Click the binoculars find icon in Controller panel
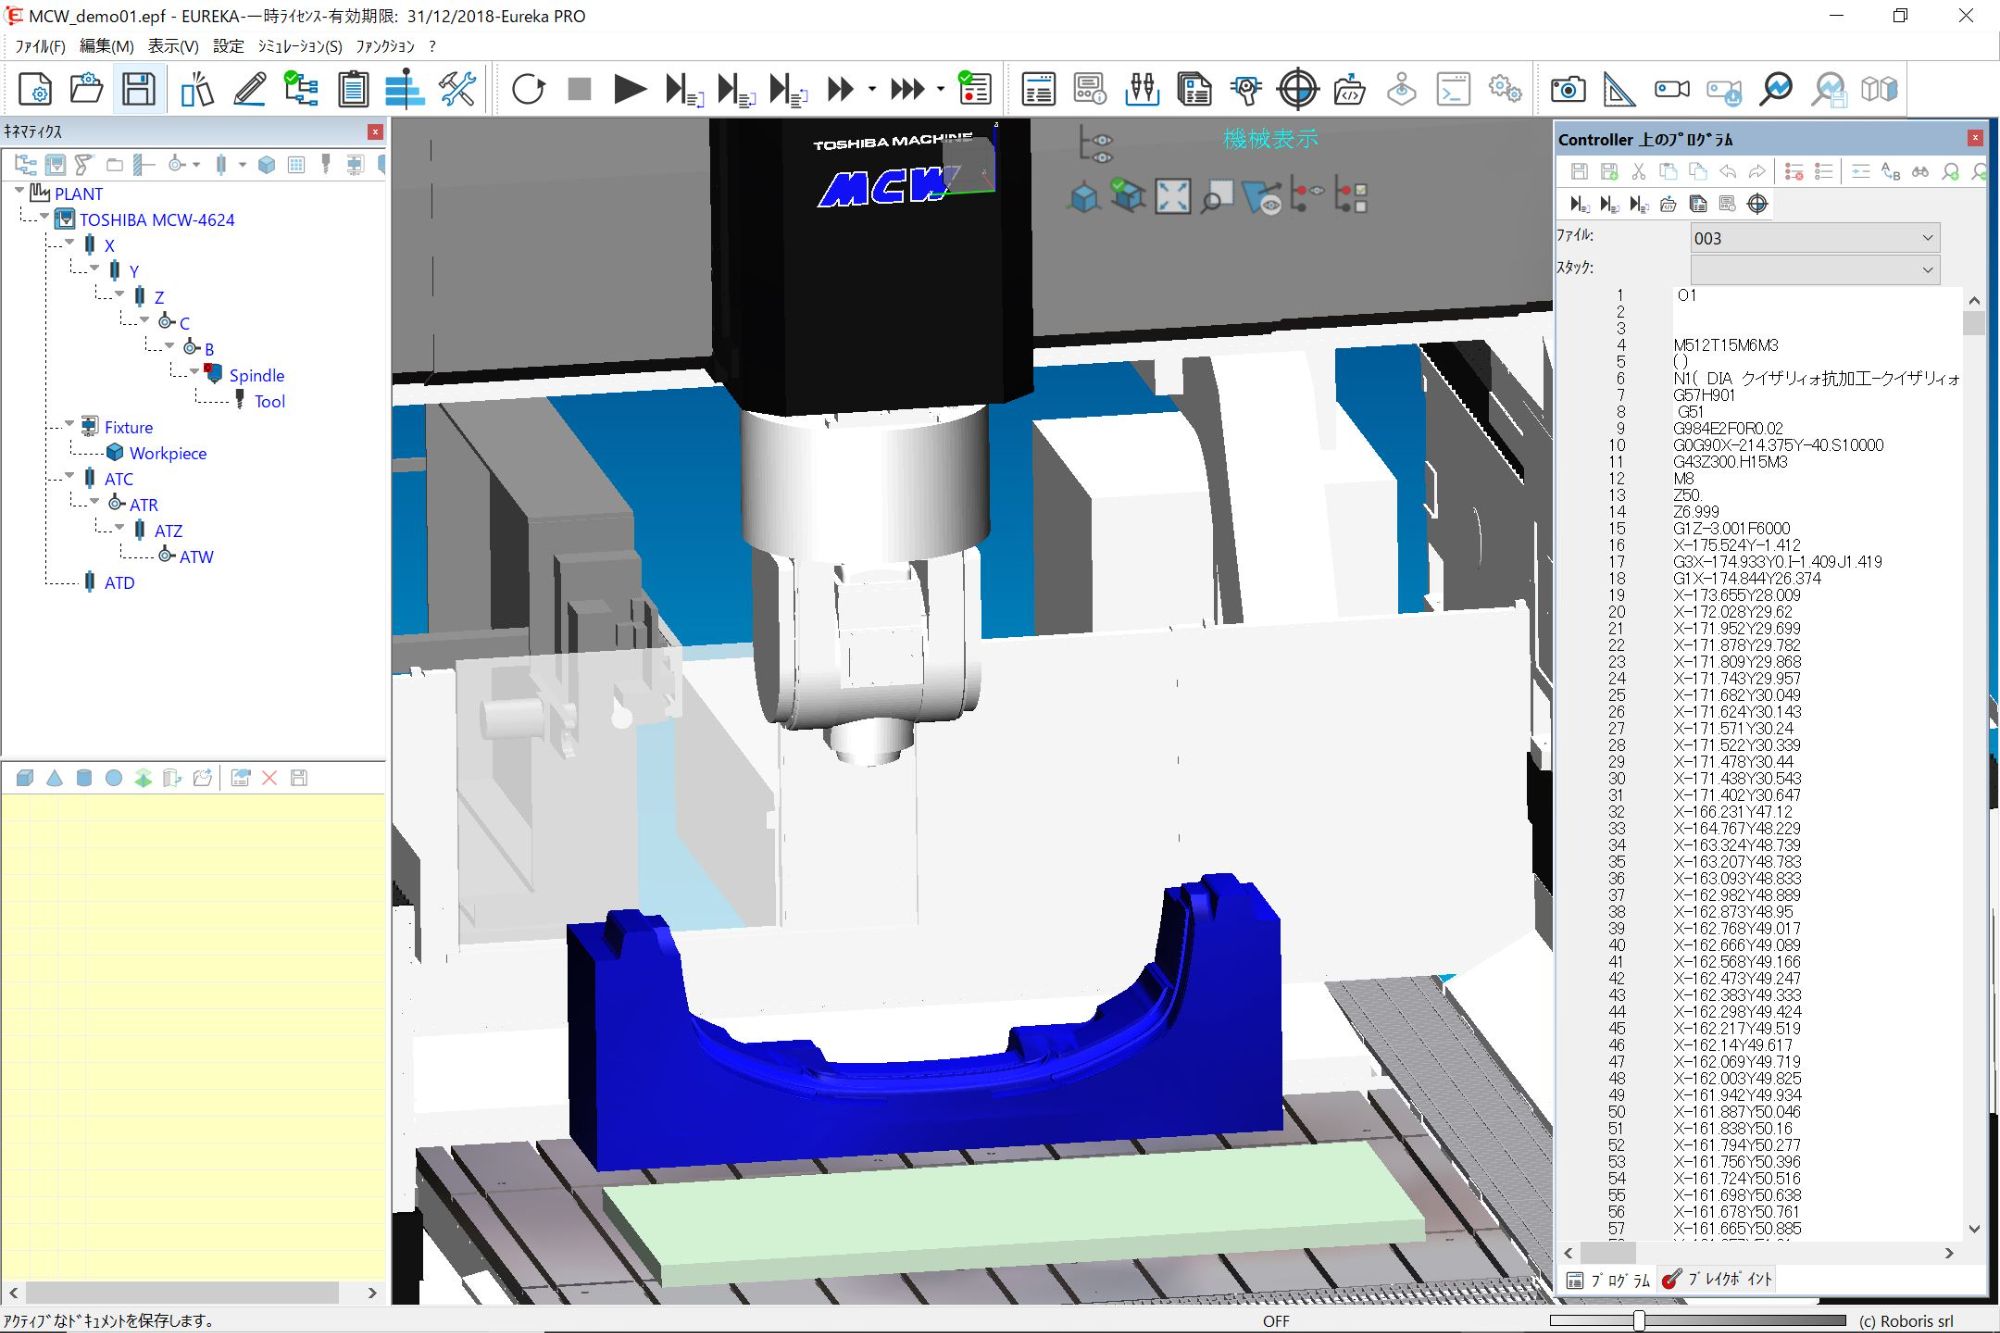This screenshot has width=2000, height=1333. click(1920, 172)
